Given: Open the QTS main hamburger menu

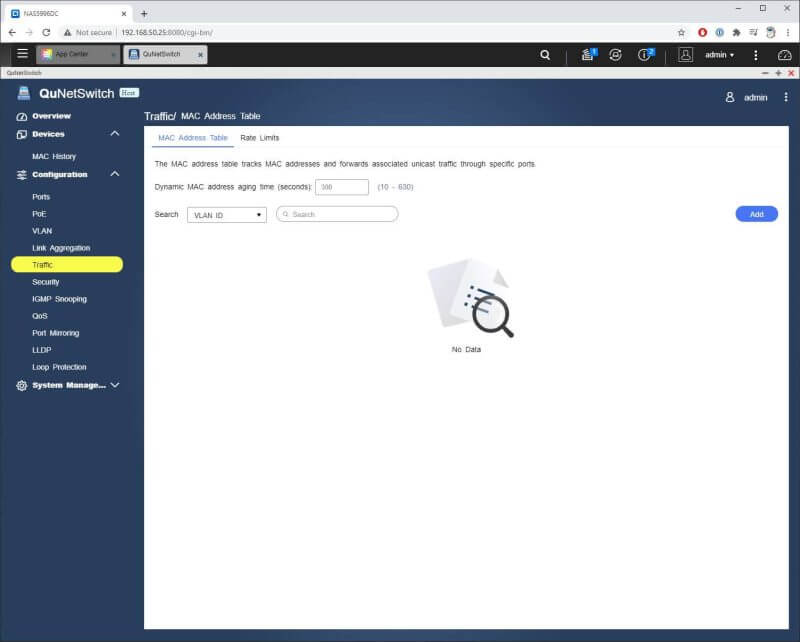Looking at the screenshot, I should 22,54.
